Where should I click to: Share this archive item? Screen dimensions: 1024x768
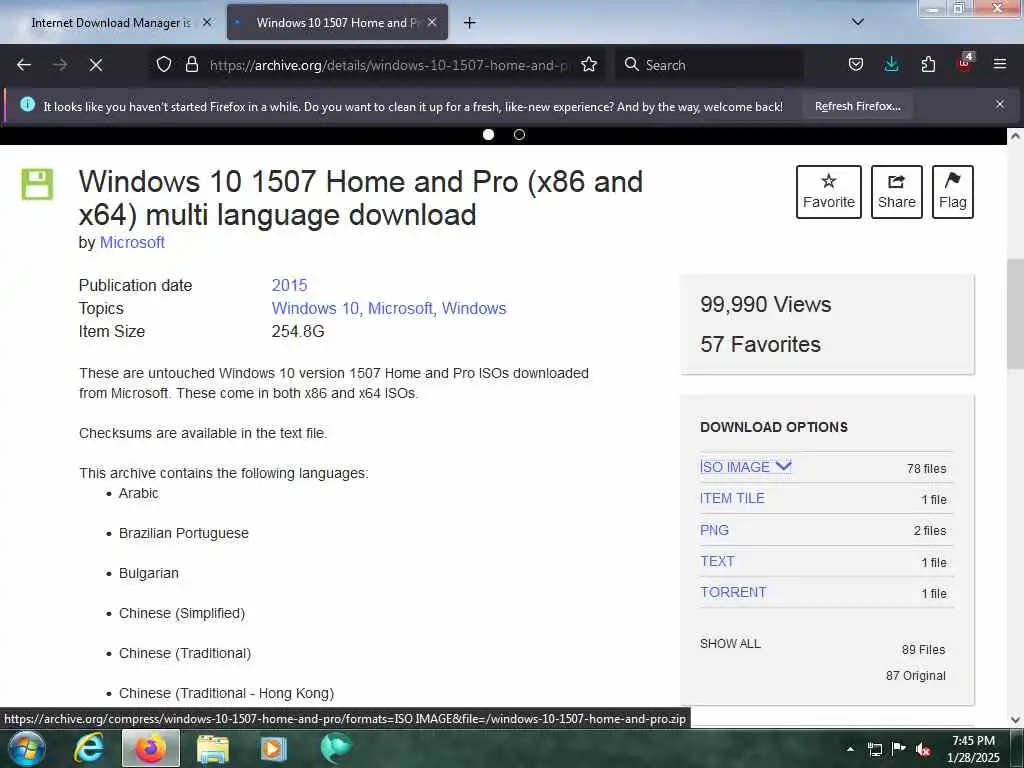point(897,192)
